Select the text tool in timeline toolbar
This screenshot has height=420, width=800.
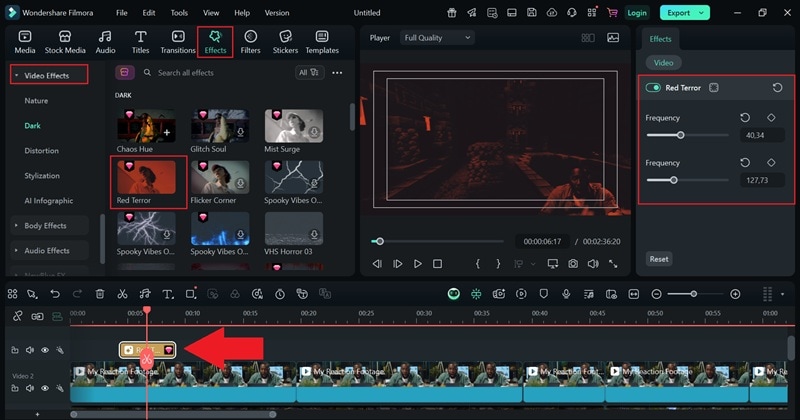pyautogui.click(x=167, y=294)
